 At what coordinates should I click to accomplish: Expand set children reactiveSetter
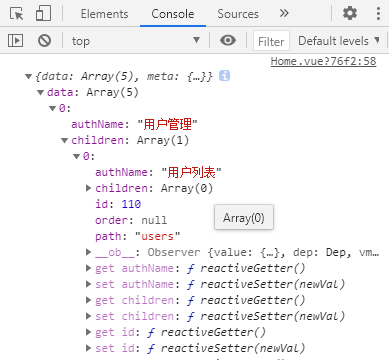click(88, 316)
